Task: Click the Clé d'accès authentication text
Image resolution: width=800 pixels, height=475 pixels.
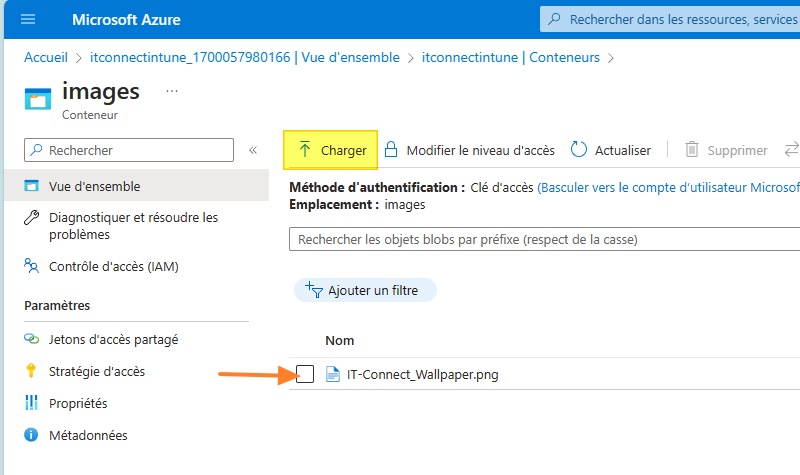Action: 502,187
